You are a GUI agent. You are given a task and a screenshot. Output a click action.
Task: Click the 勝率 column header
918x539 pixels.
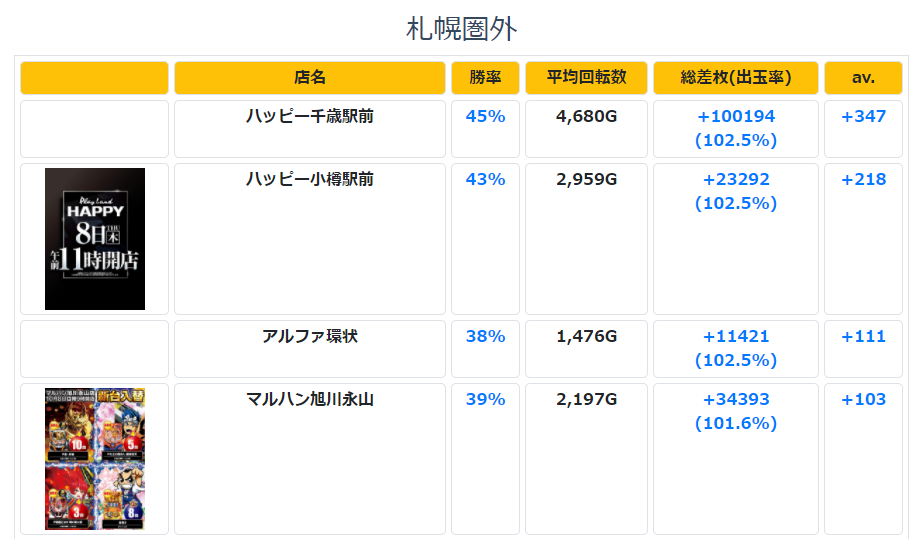tap(485, 78)
